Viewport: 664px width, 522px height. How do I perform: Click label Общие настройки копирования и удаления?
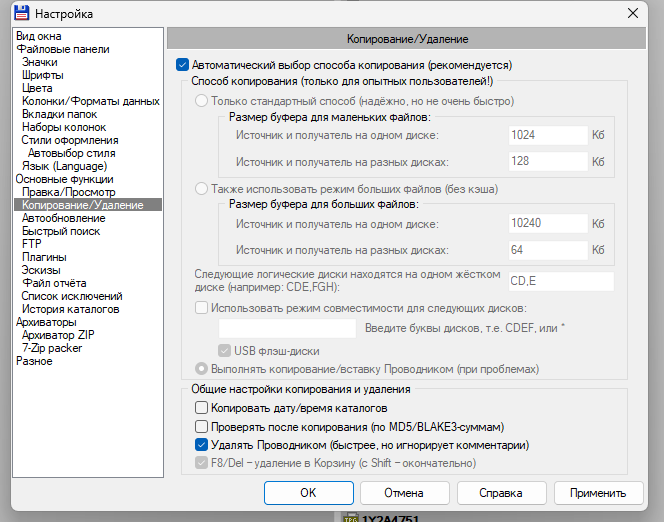pyautogui.click(x=301, y=389)
